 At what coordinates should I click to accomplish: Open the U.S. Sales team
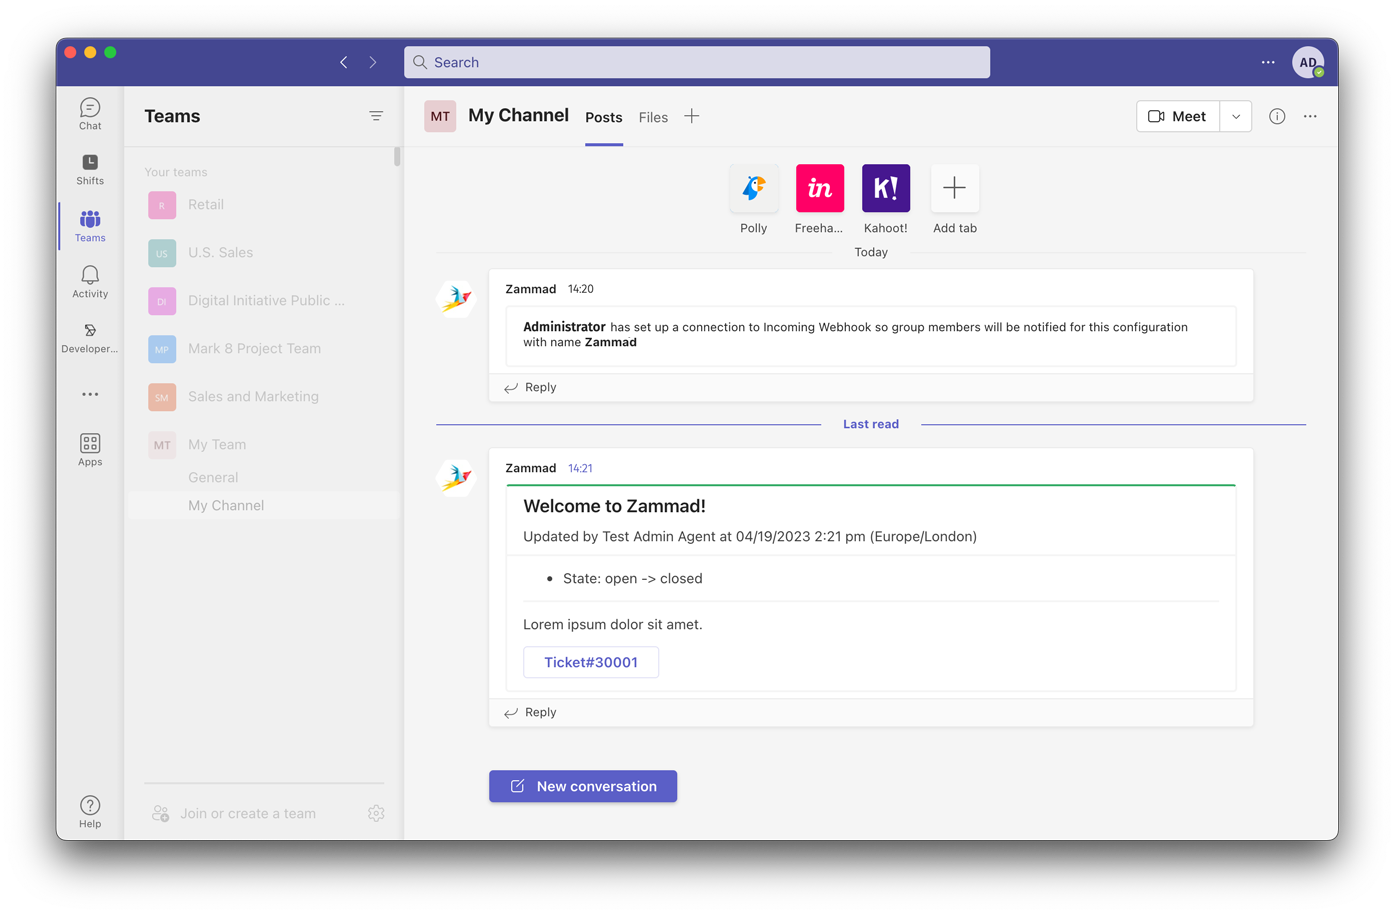pyautogui.click(x=263, y=252)
